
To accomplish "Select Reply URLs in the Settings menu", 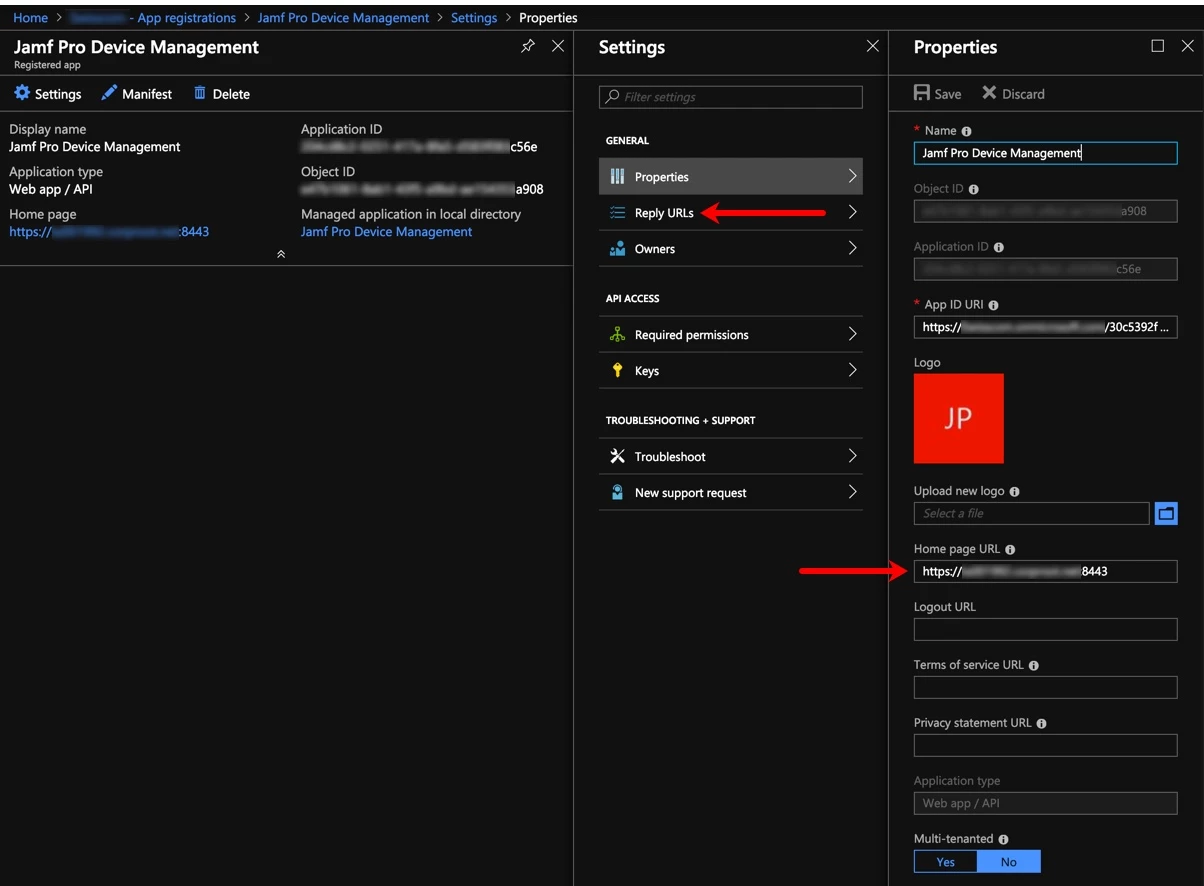I will click(730, 213).
